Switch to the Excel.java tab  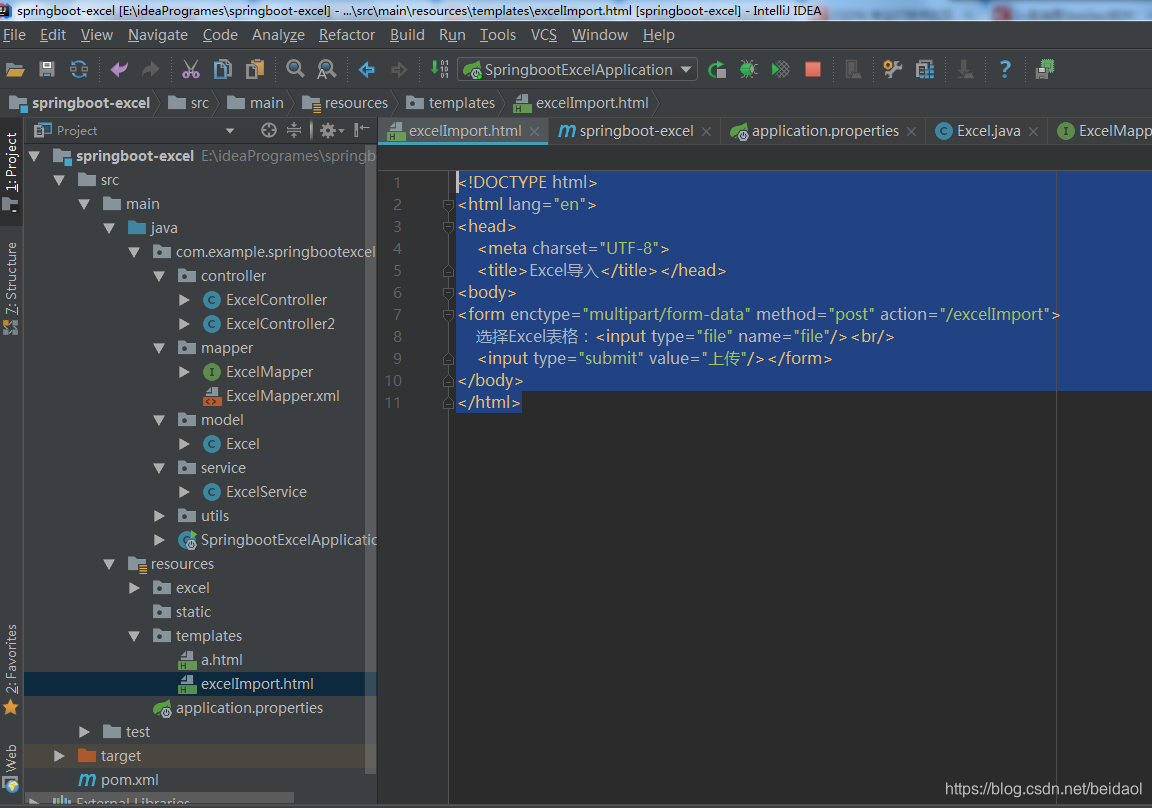(986, 130)
